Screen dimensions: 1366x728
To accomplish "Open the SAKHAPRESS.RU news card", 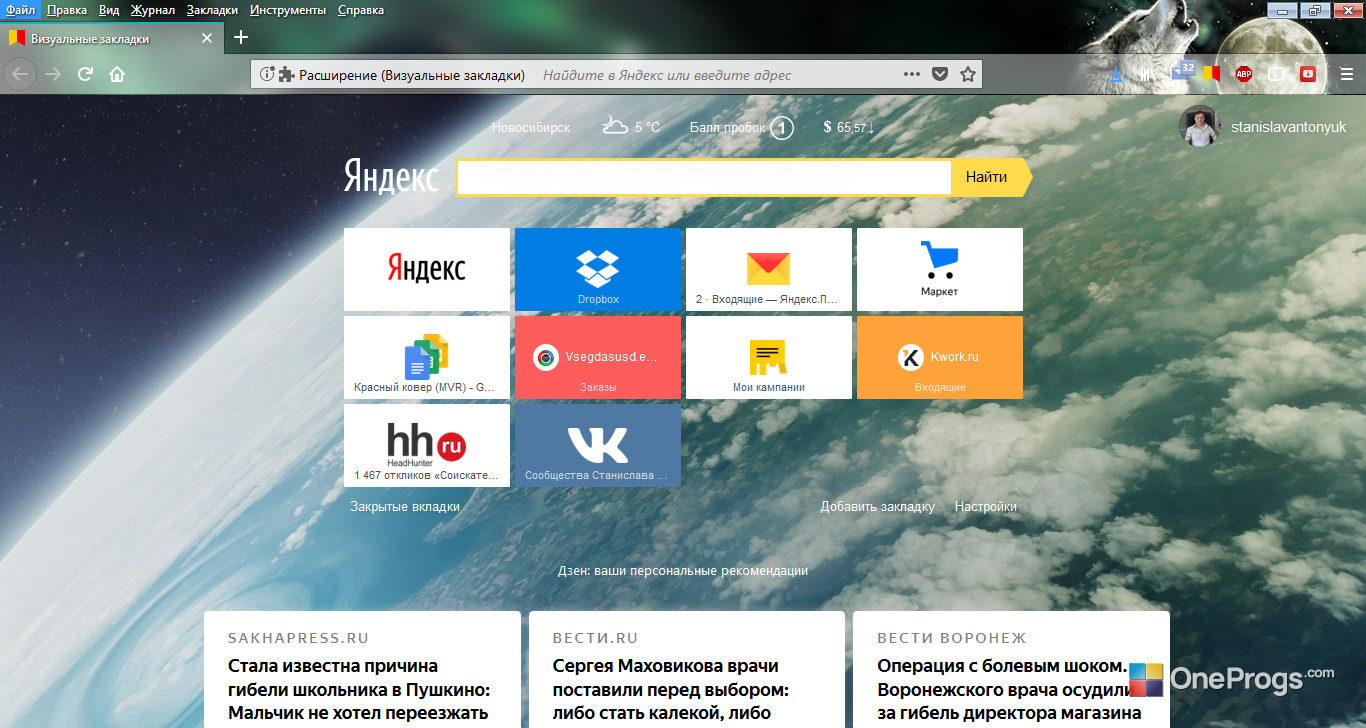I will [362, 670].
